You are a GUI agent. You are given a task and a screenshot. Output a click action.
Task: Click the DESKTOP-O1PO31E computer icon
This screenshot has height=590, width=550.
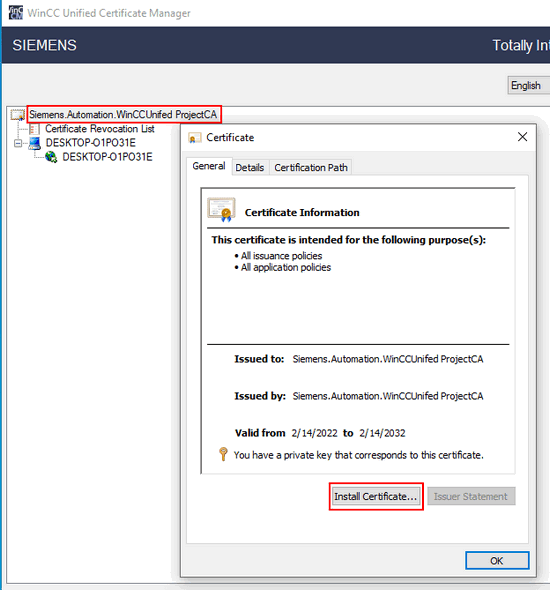coord(35,143)
